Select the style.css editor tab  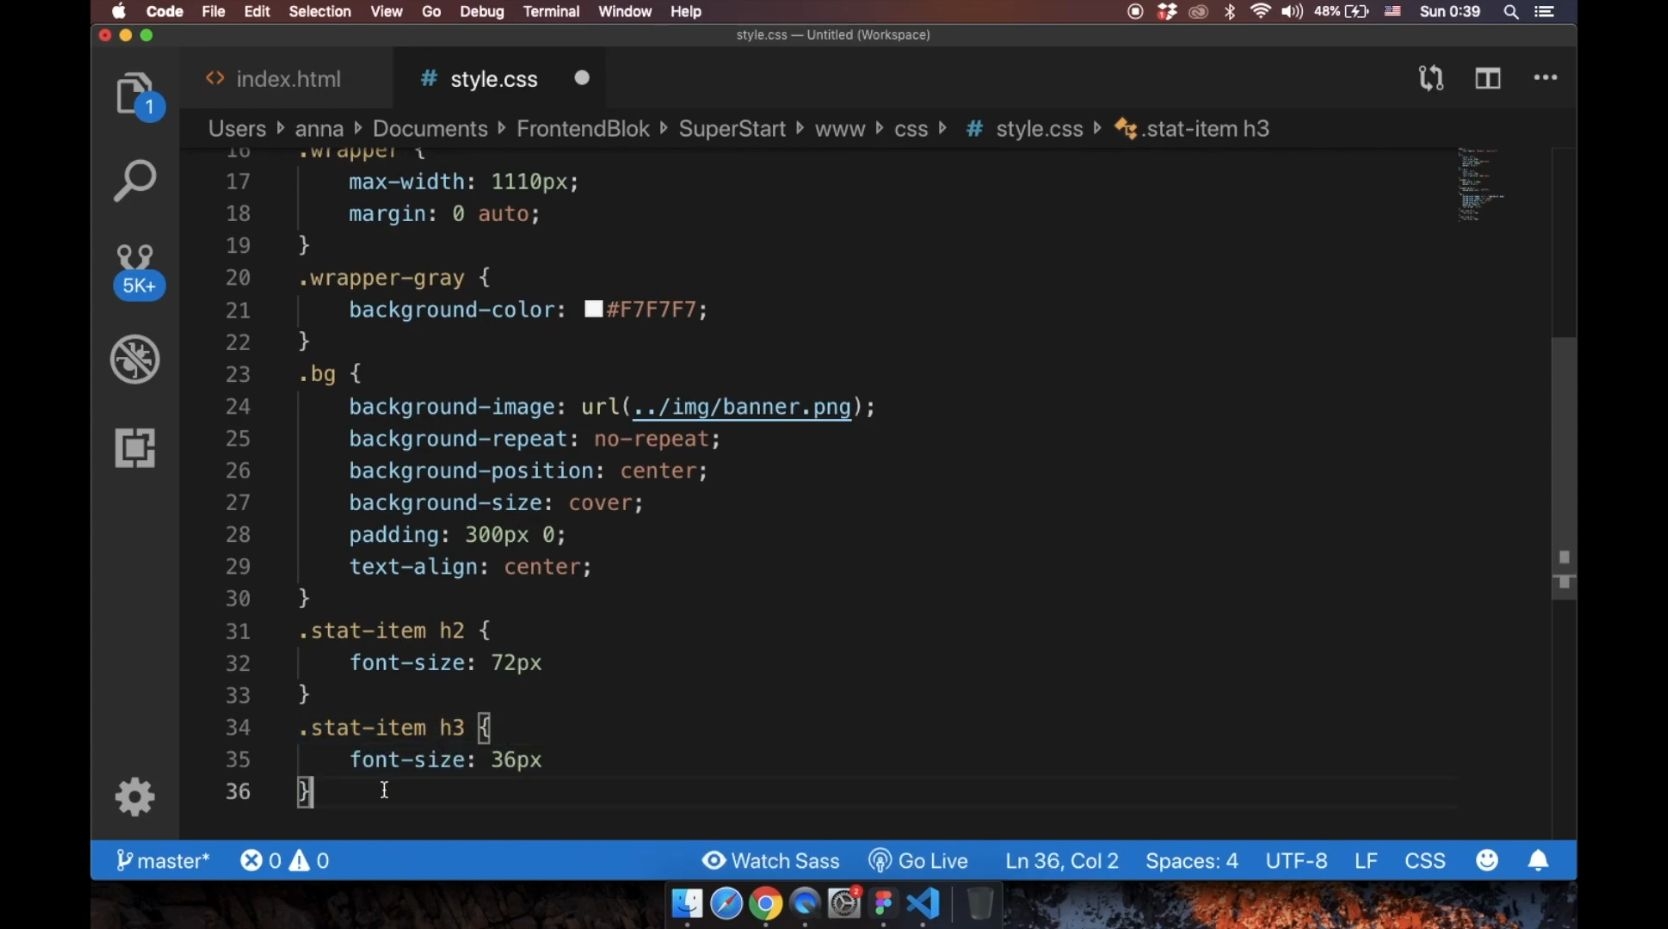click(x=494, y=79)
